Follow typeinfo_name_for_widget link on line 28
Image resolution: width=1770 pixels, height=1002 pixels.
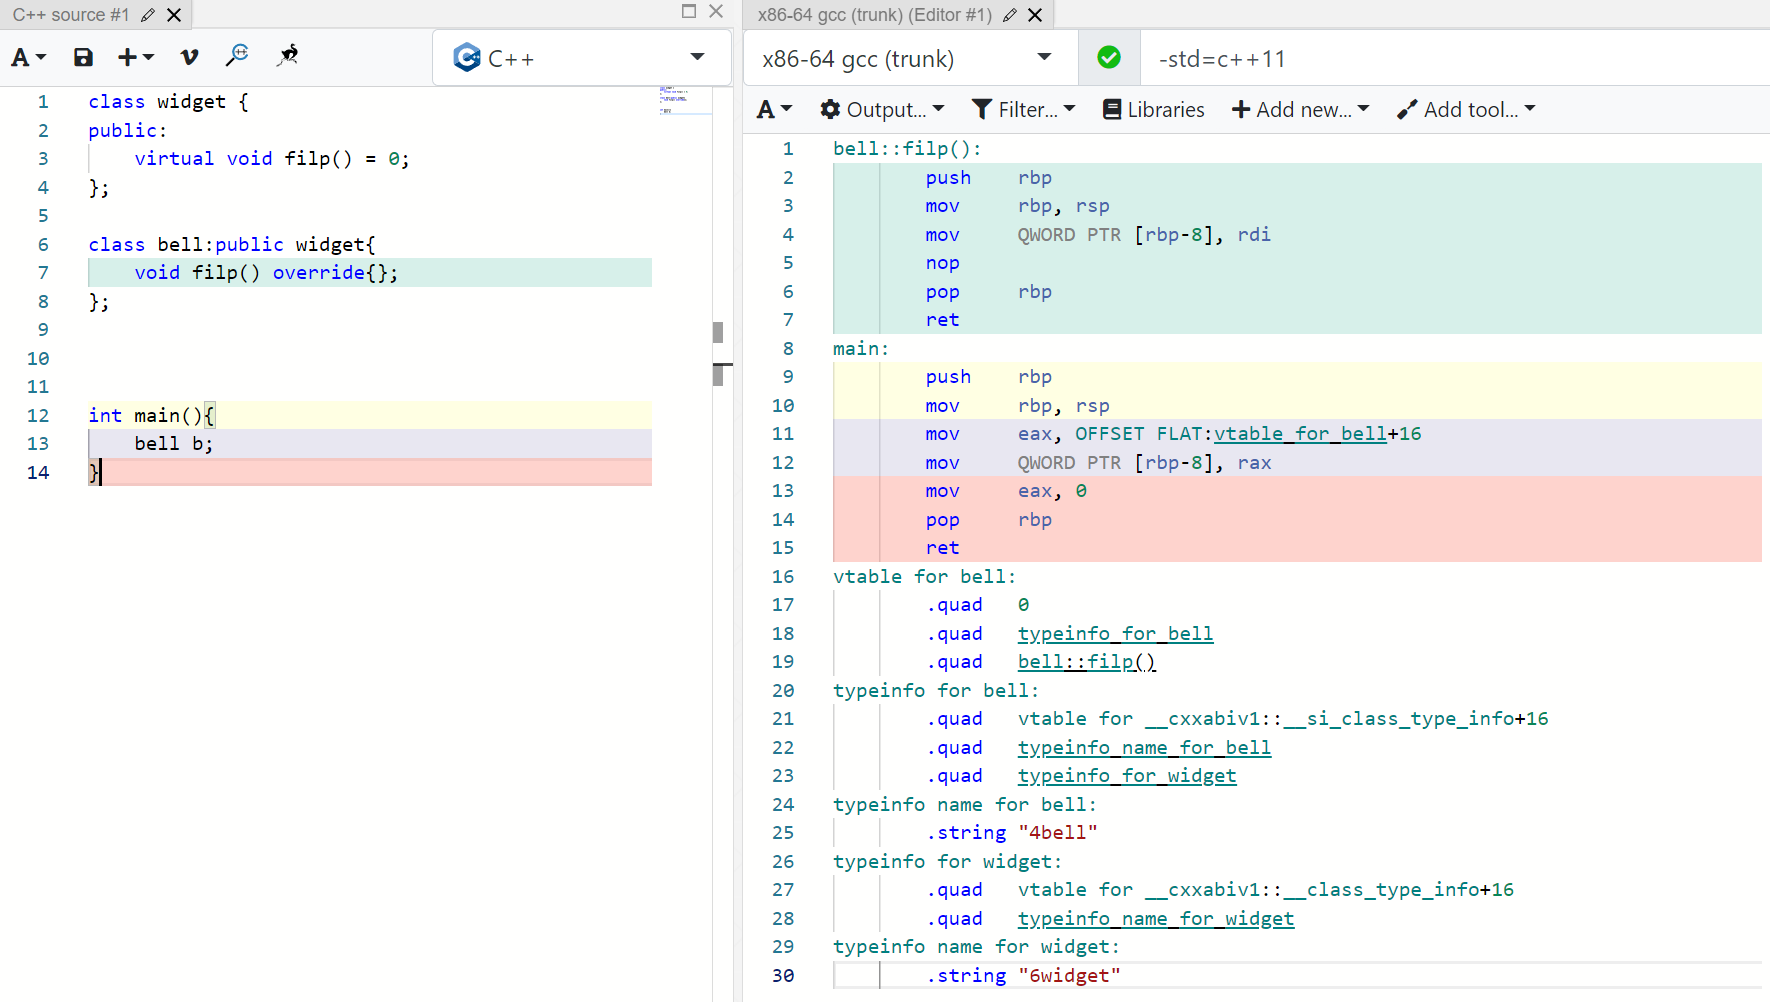pyautogui.click(x=1156, y=919)
